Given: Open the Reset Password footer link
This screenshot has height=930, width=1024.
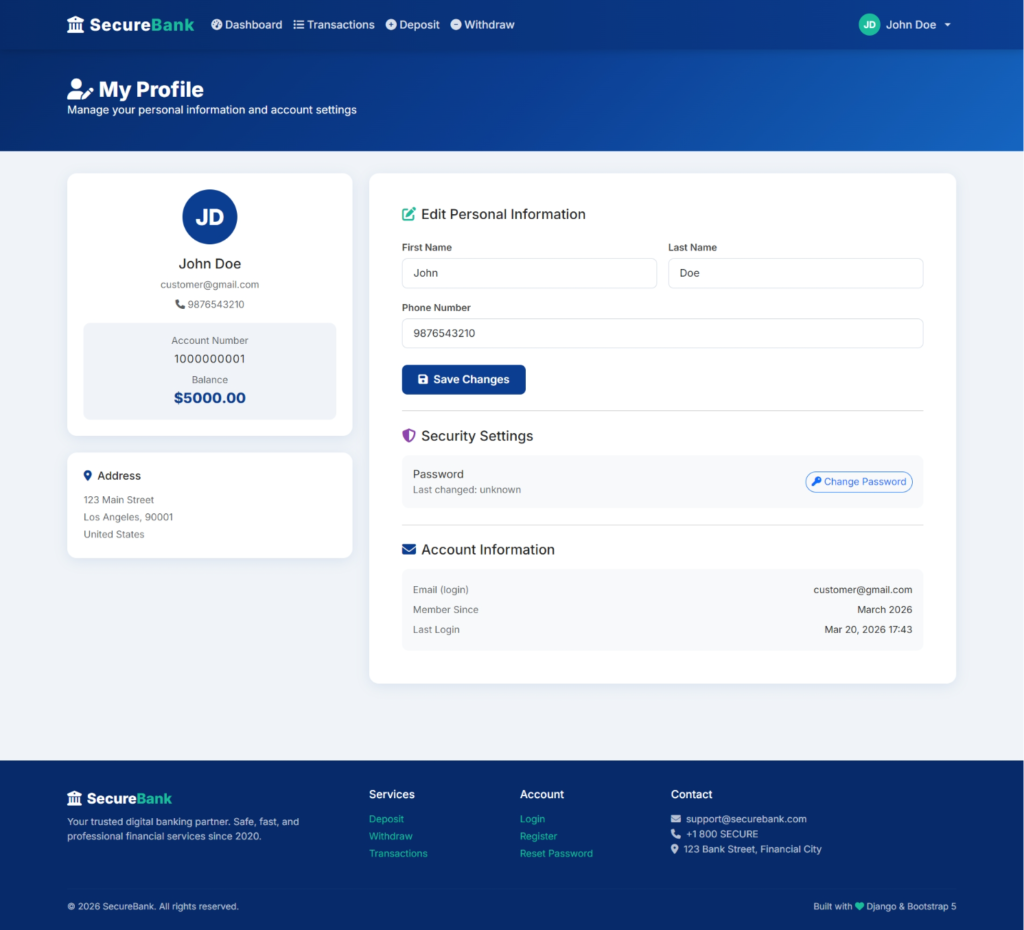Looking at the screenshot, I should (x=556, y=854).
